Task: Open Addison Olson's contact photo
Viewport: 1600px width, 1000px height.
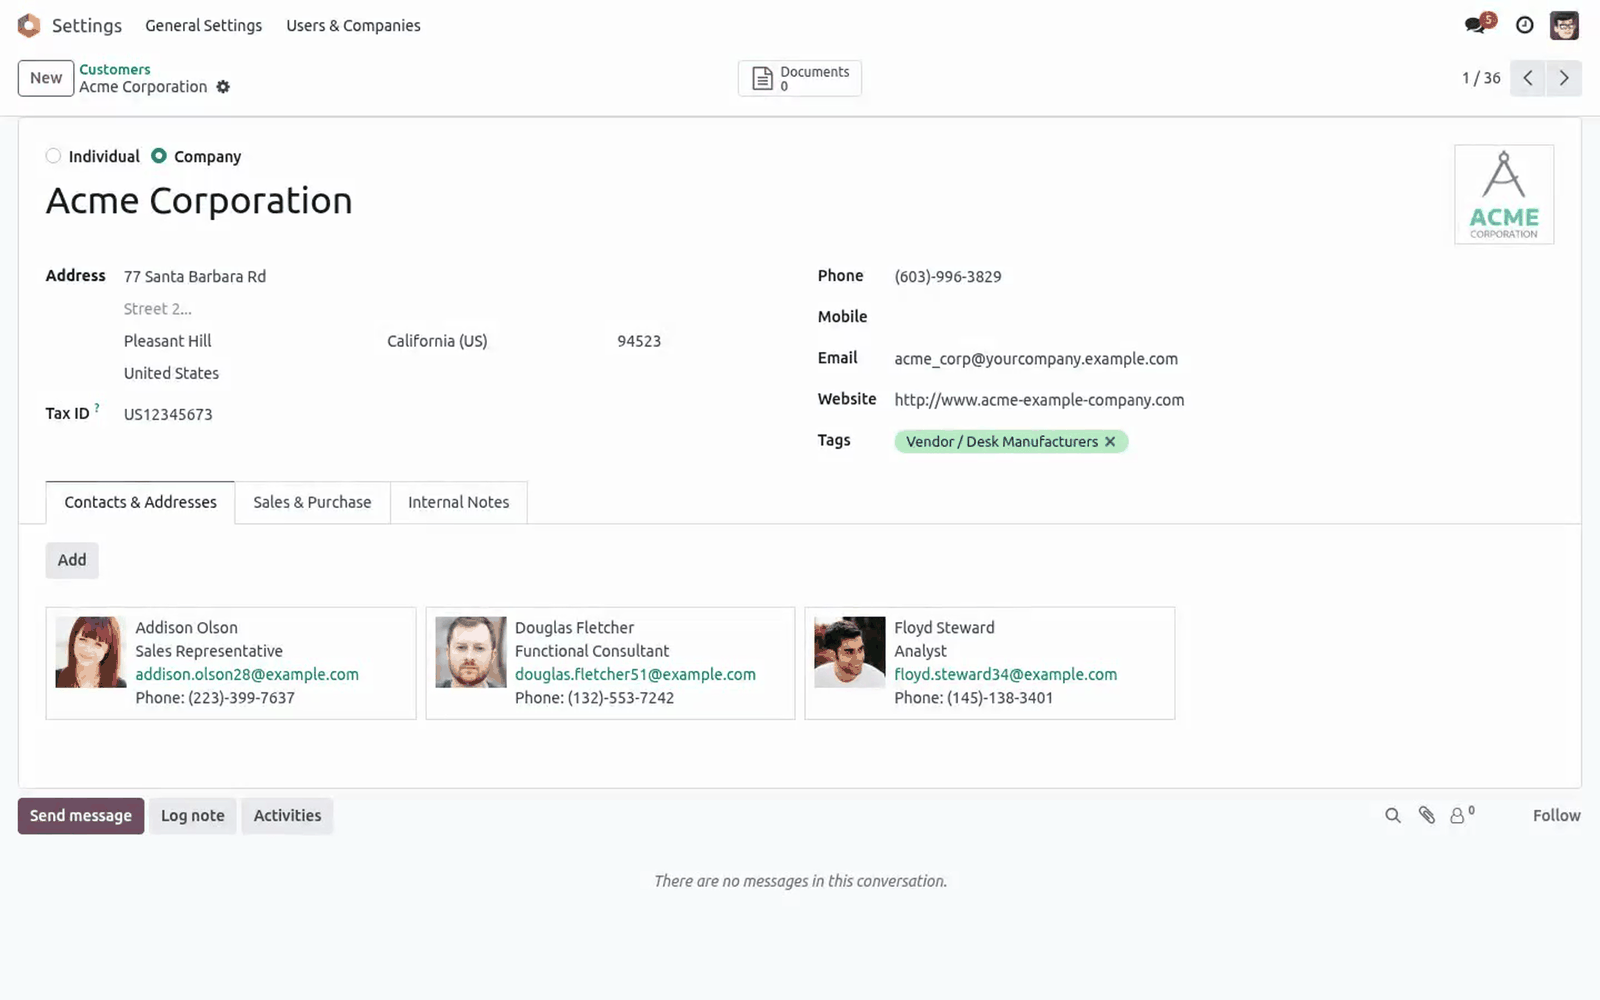Action: pyautogui.click(x=91, y=652)
